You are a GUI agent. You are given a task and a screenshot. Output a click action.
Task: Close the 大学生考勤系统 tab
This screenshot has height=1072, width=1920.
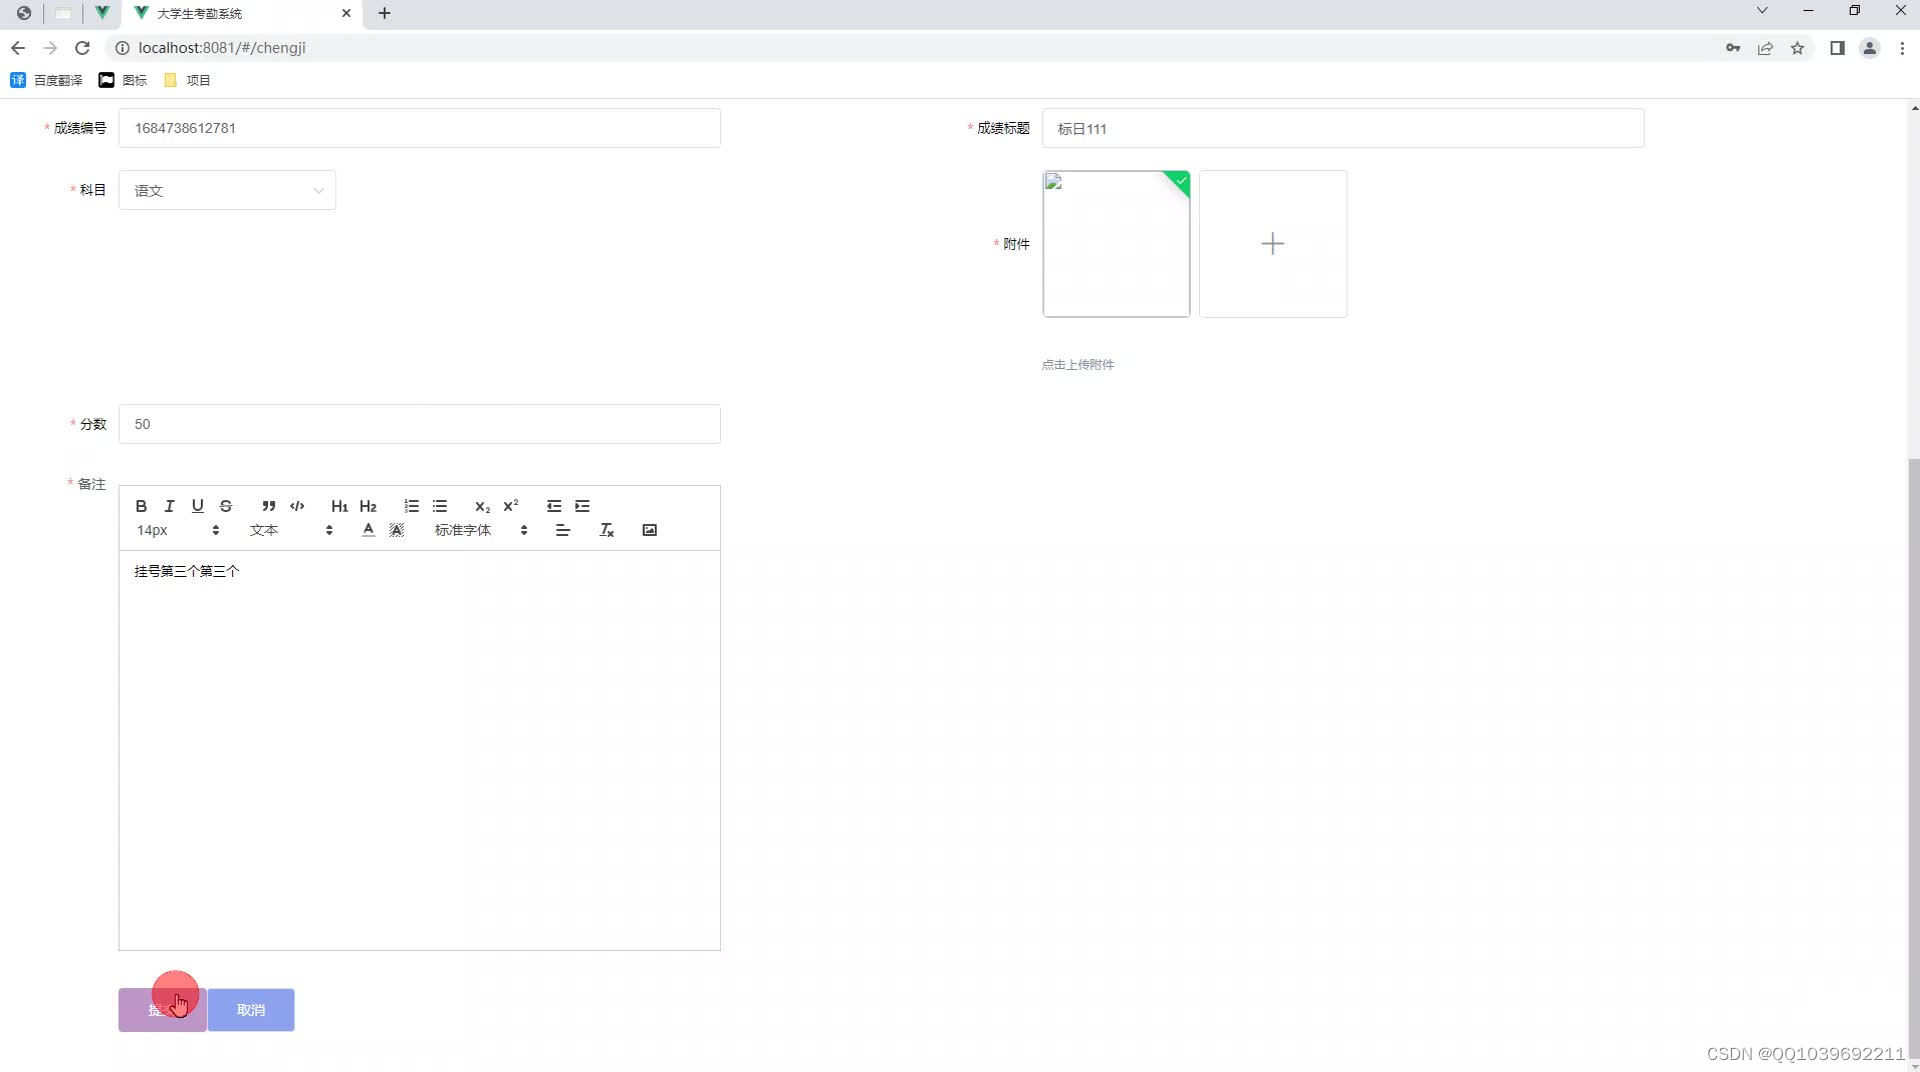(346, 13)
